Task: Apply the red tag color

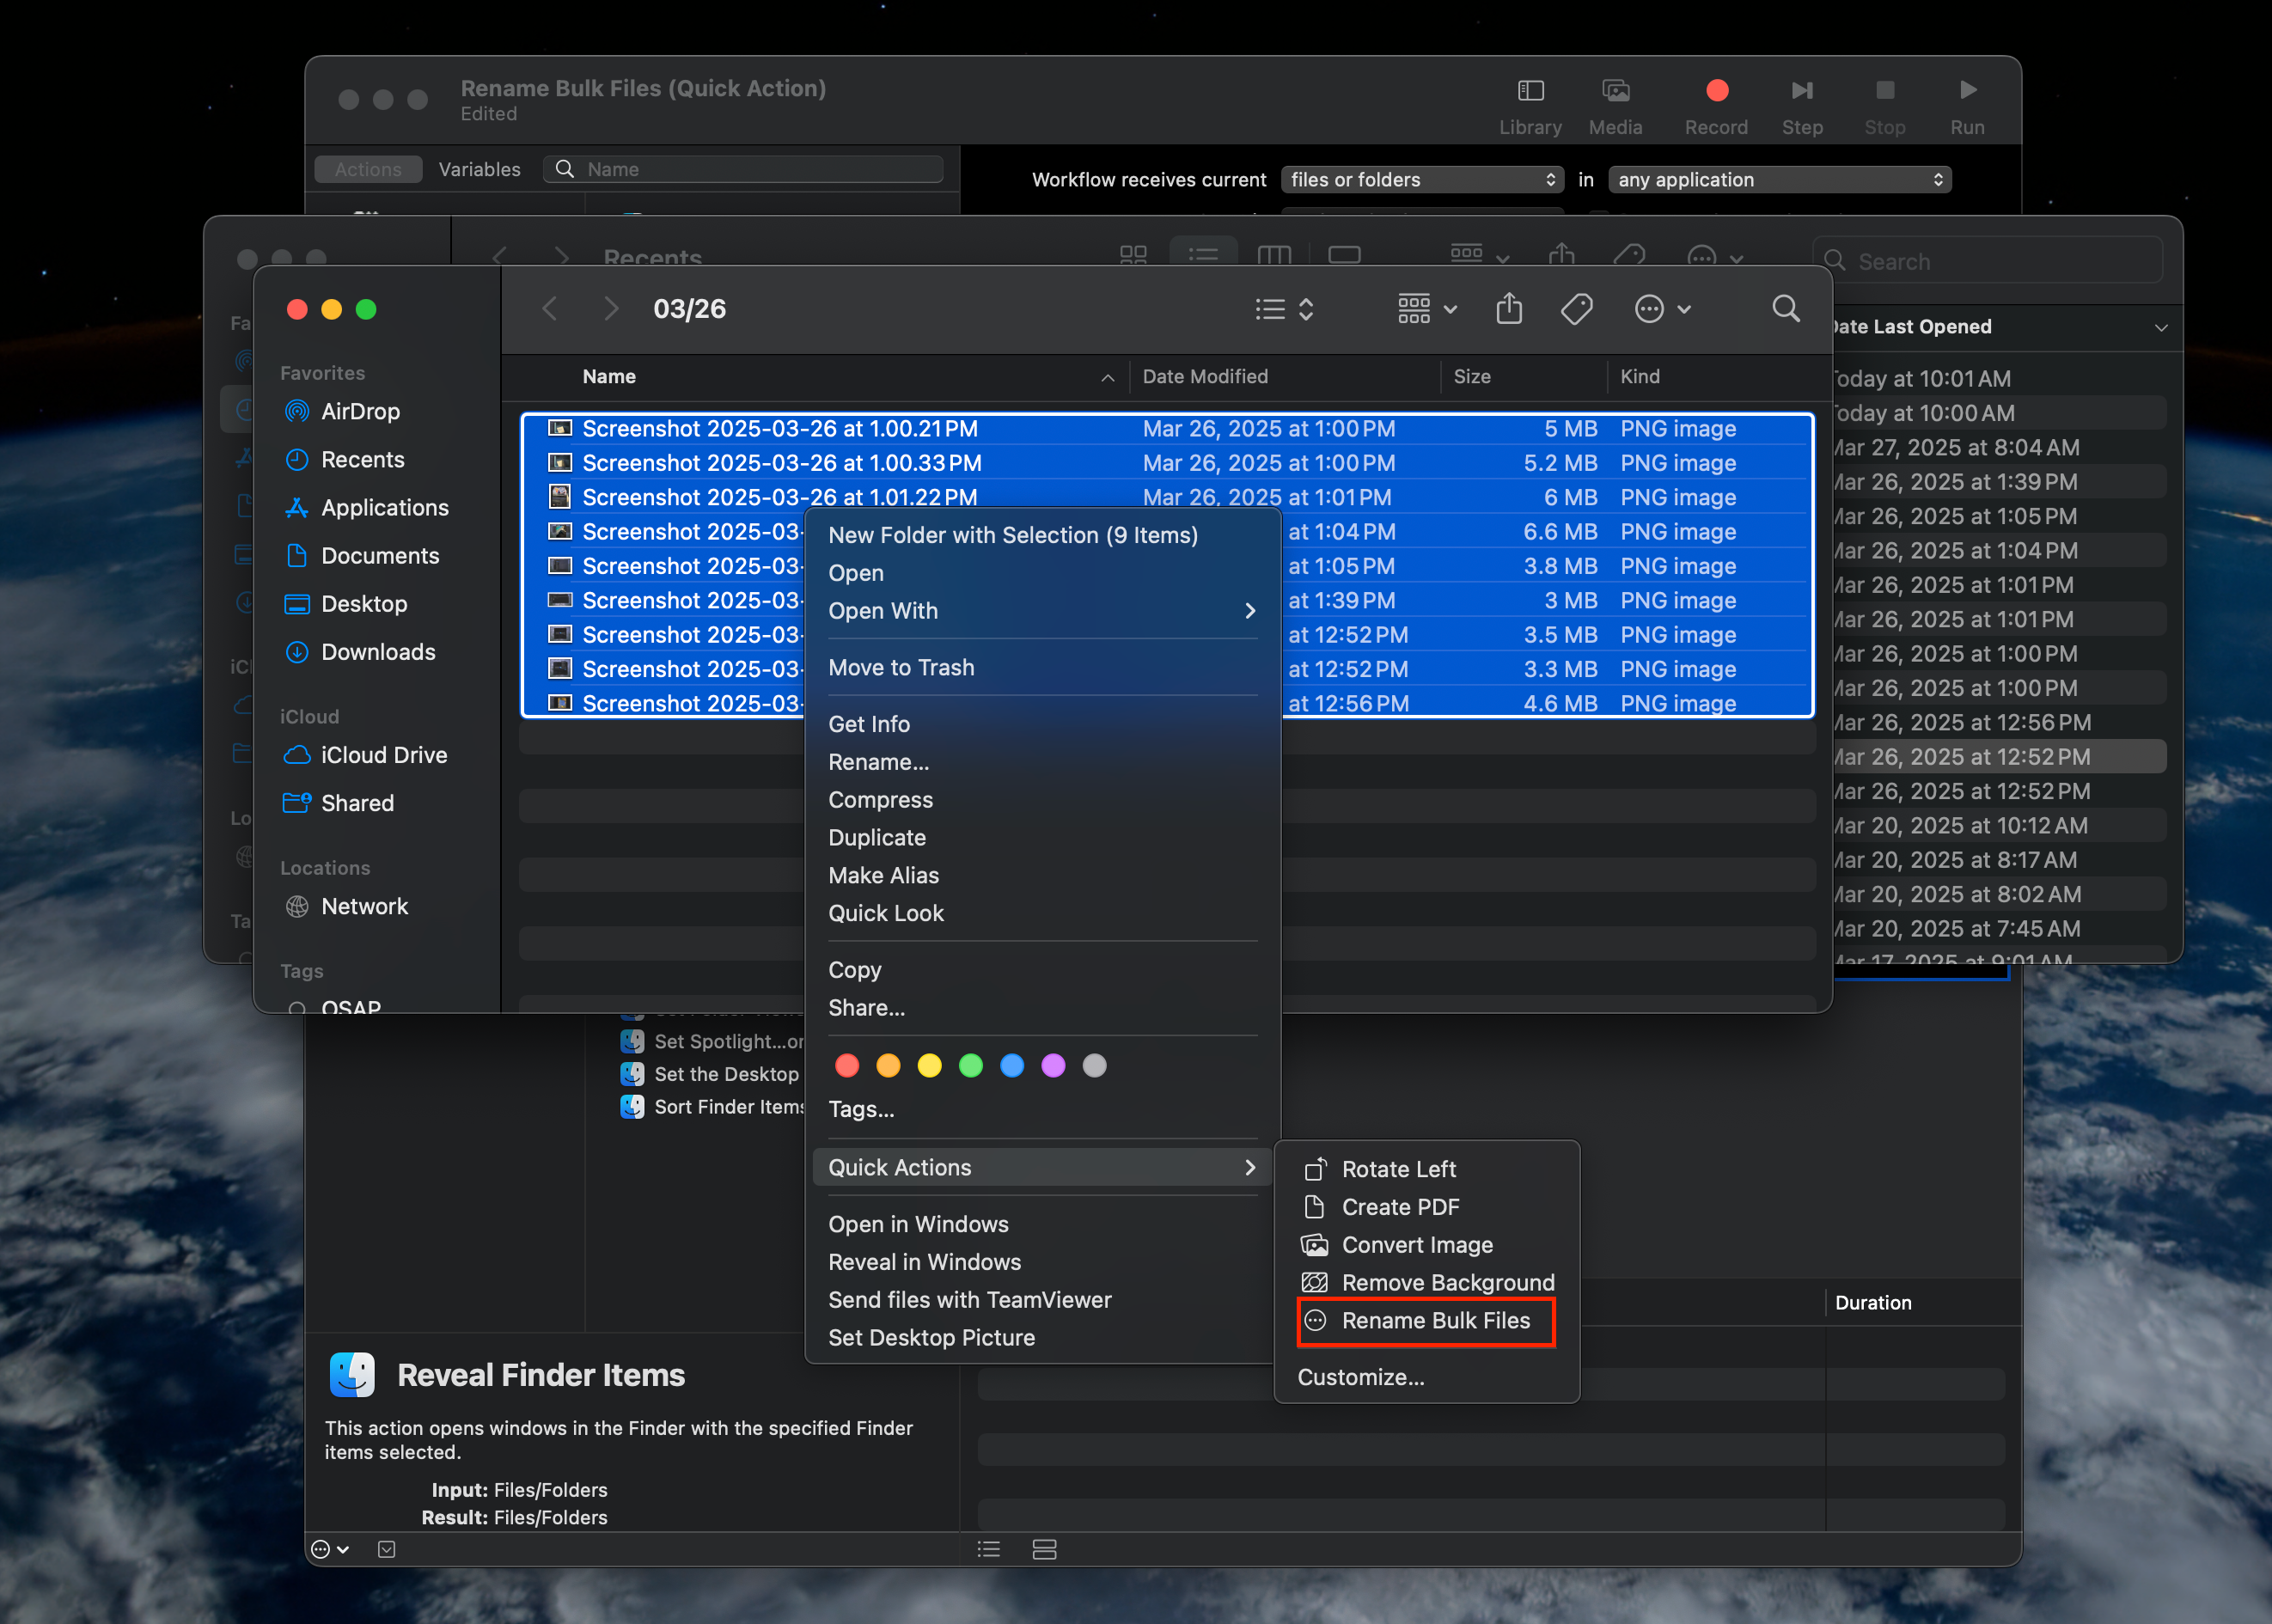Action: (847, 1066)
